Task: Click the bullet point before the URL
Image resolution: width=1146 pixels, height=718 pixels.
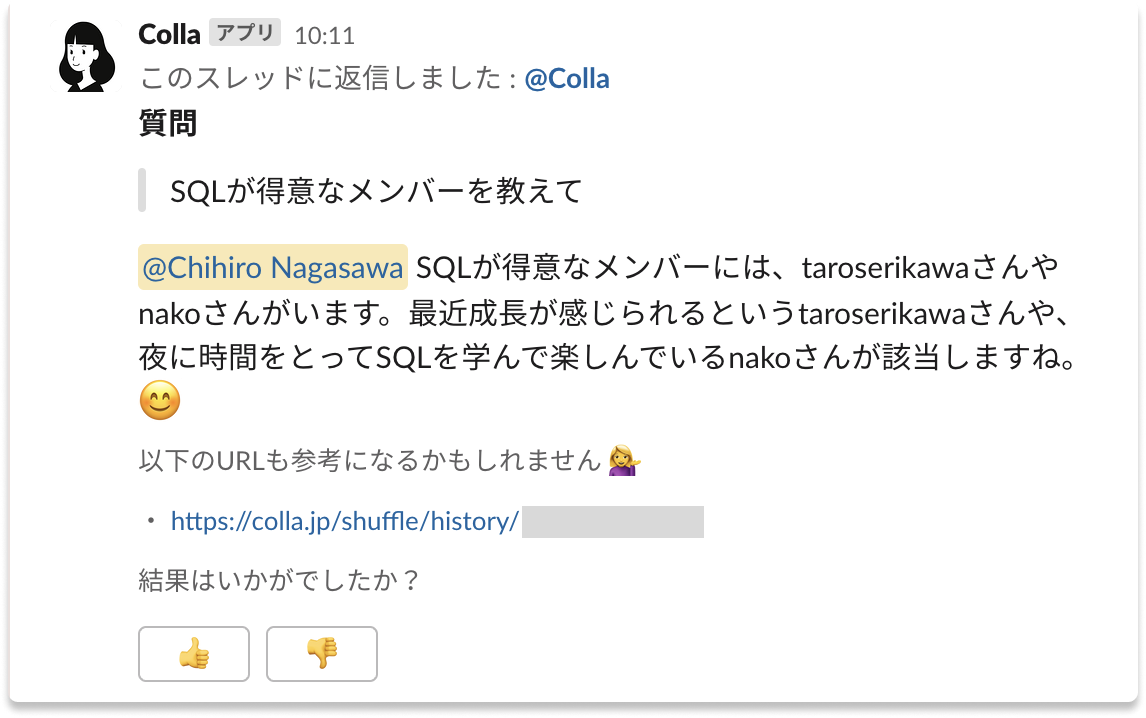Action: tap(151, 522)
